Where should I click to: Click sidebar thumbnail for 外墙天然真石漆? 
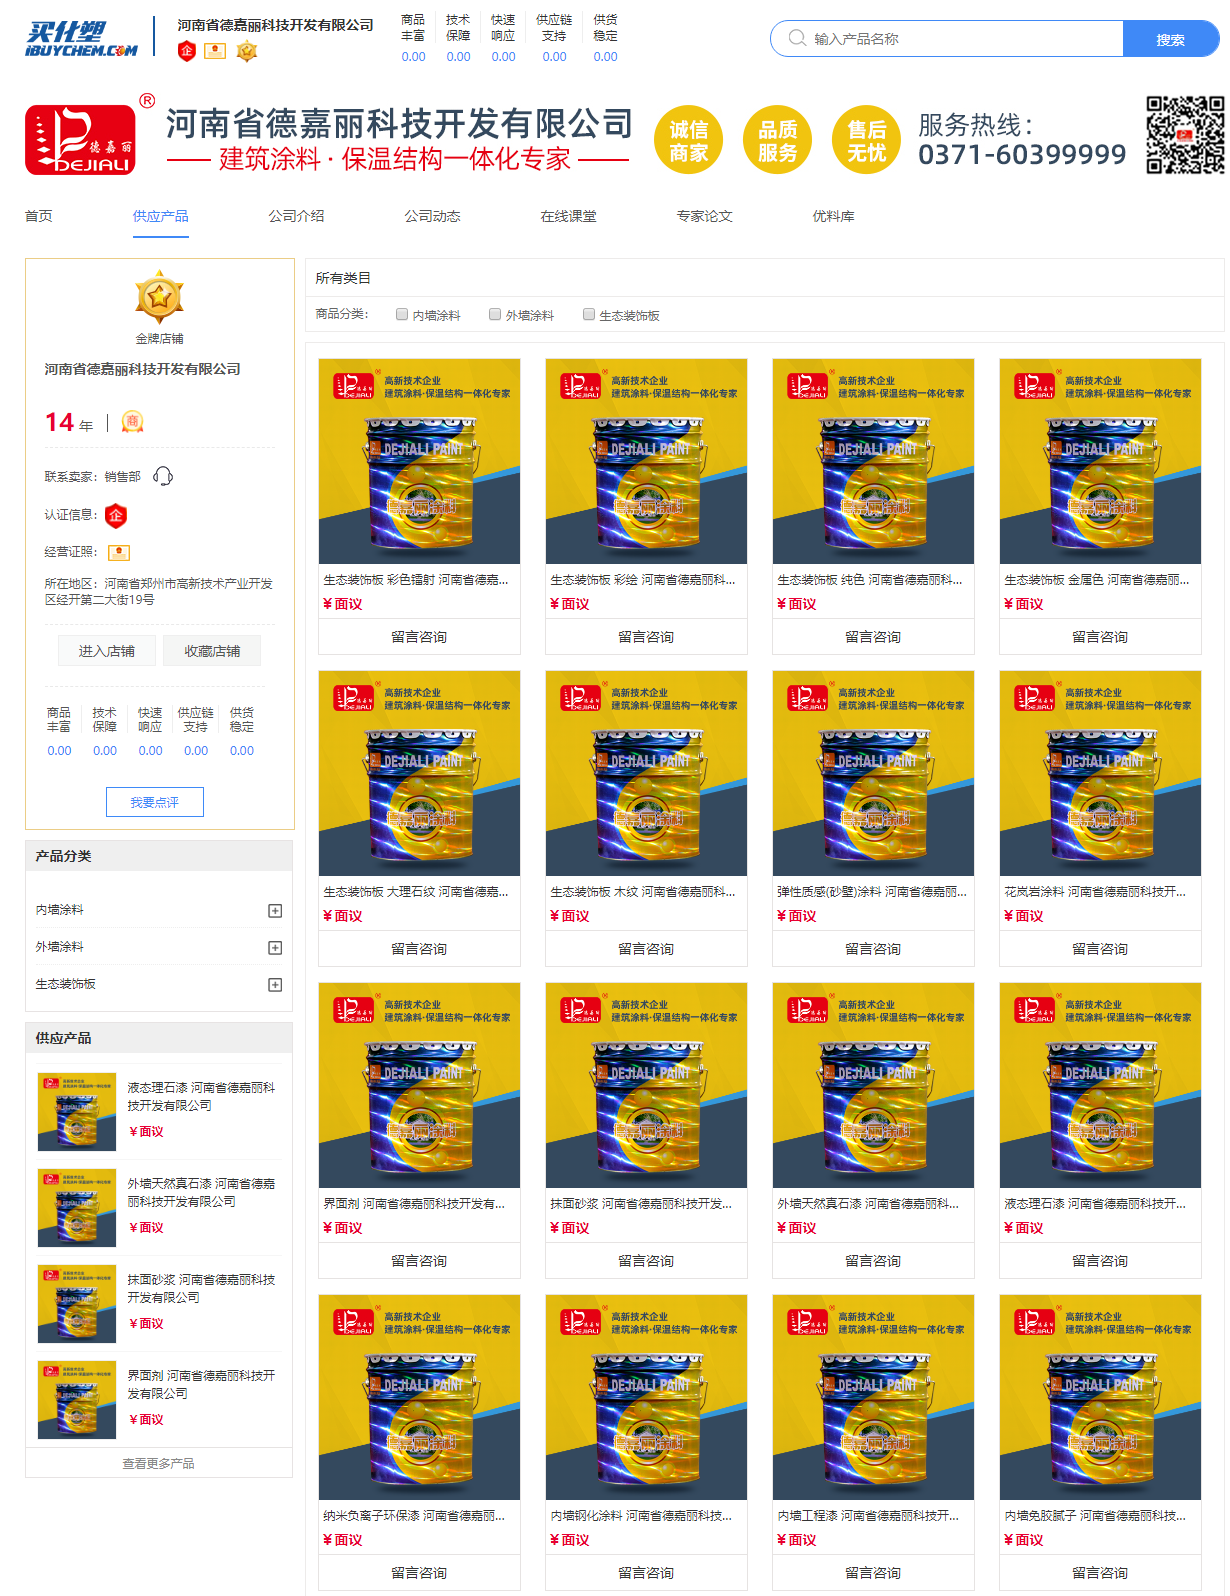(77, 1208)
